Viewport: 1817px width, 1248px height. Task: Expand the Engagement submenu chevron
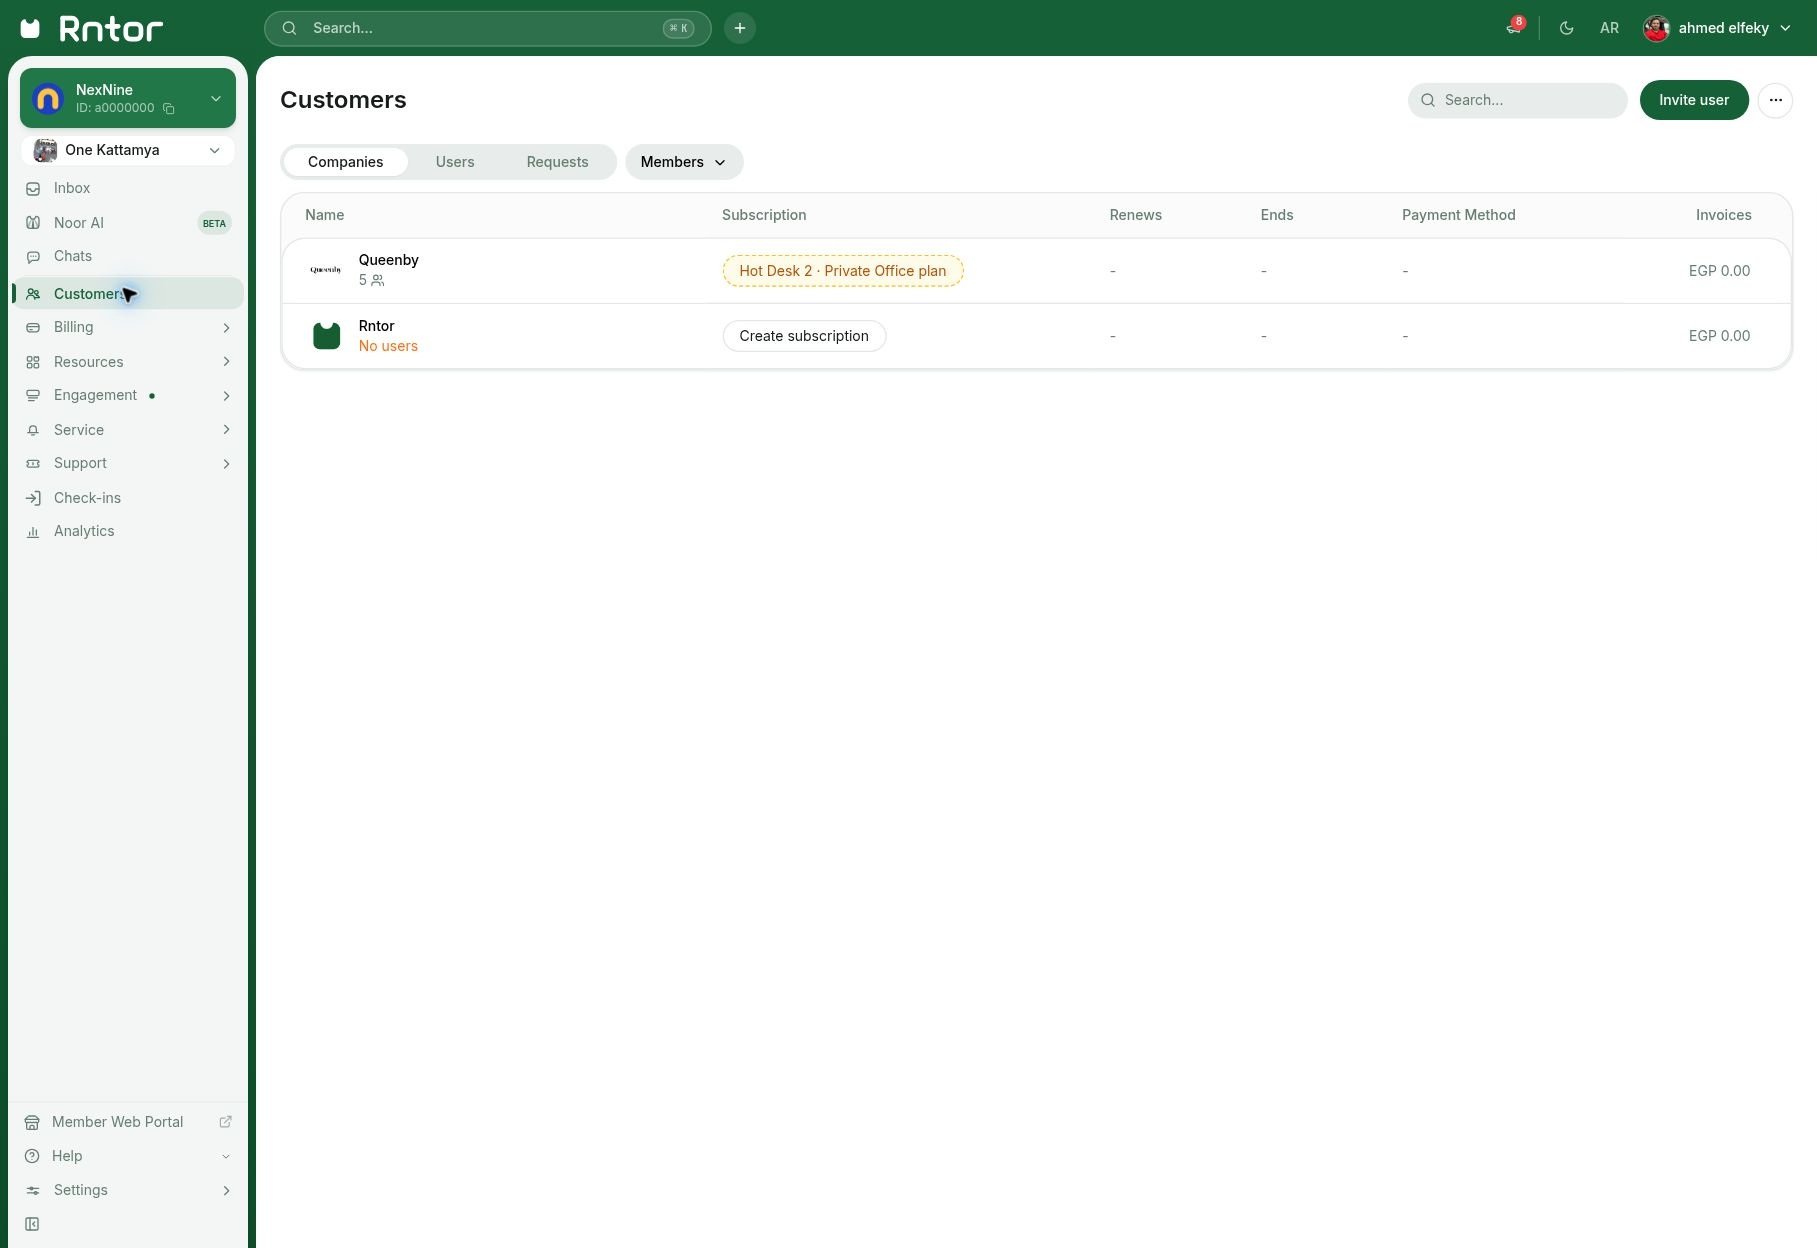tap(226, 396)
